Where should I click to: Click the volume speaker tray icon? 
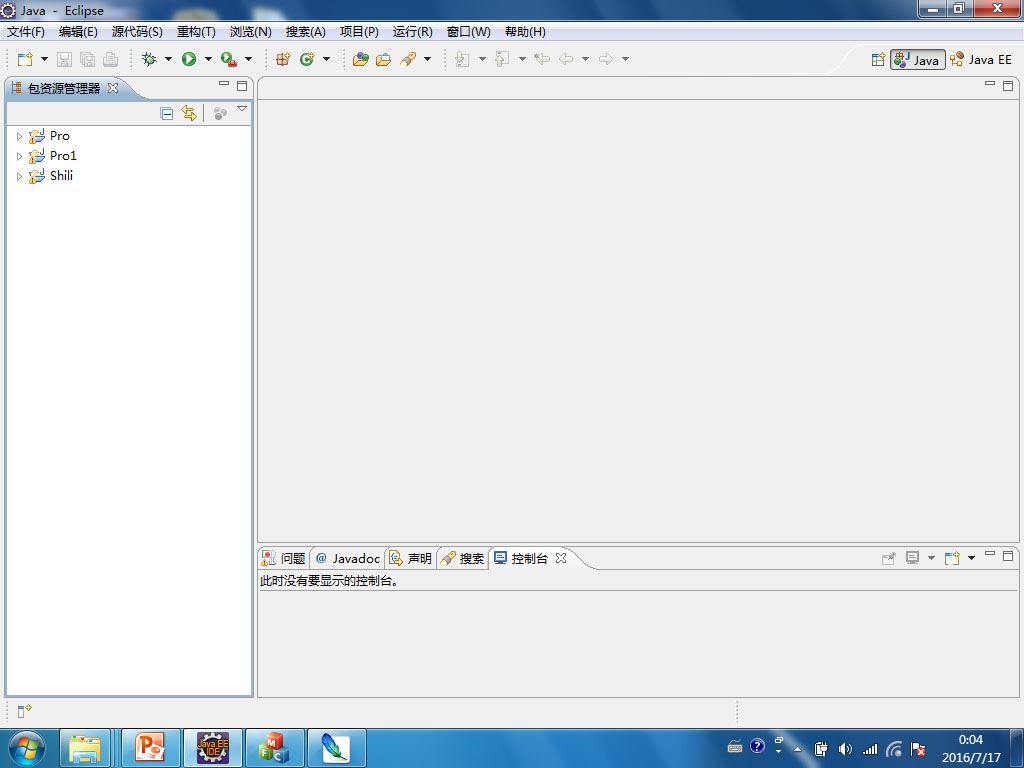pyautogui.click(x=845, y=749)
